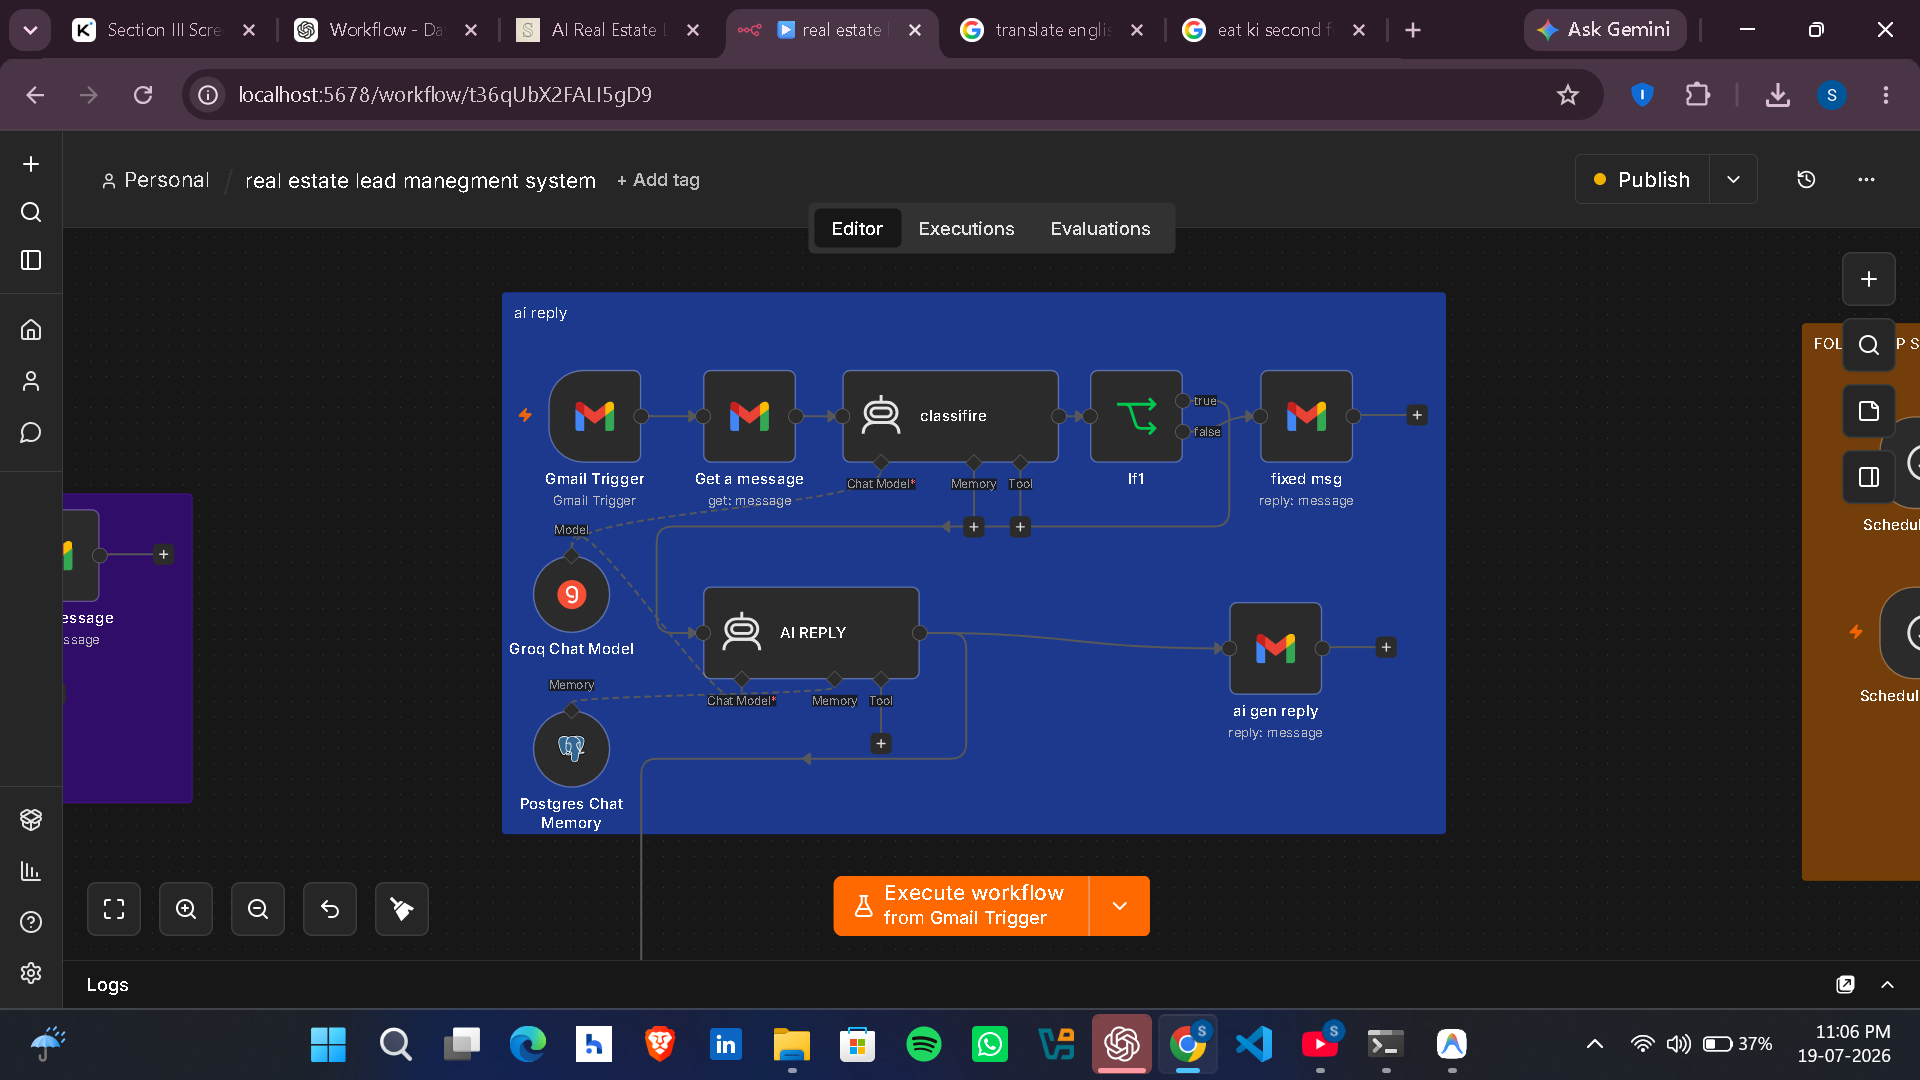Open the browser tab search dropdown

coord(30,30)
